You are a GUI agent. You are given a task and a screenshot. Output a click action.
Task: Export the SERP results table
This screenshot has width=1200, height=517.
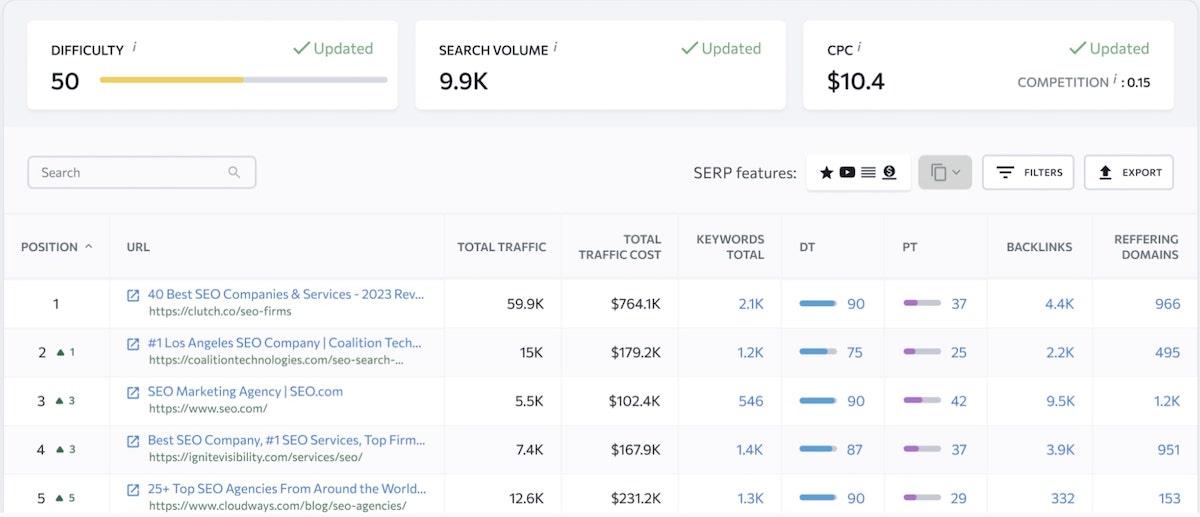point(1130,172)
